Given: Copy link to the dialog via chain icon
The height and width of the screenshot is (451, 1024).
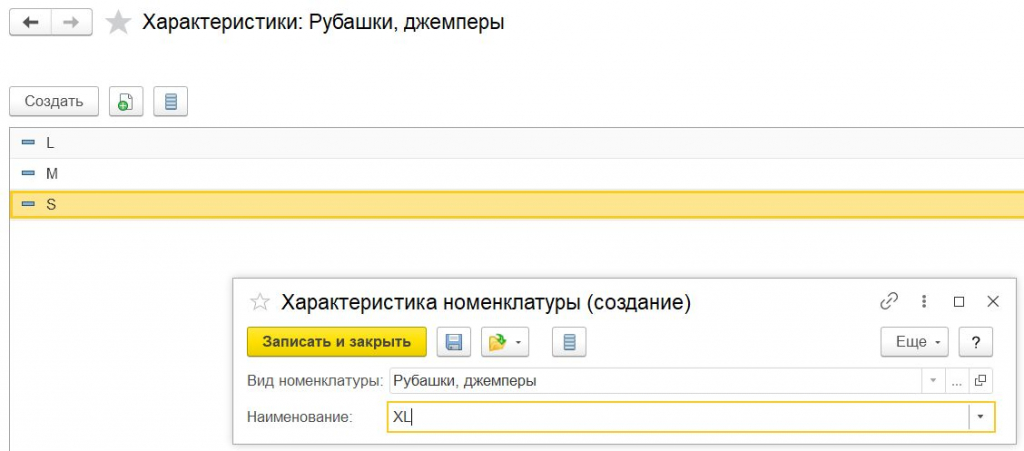Looking at the screenshot, I should [x=889, y=301].
